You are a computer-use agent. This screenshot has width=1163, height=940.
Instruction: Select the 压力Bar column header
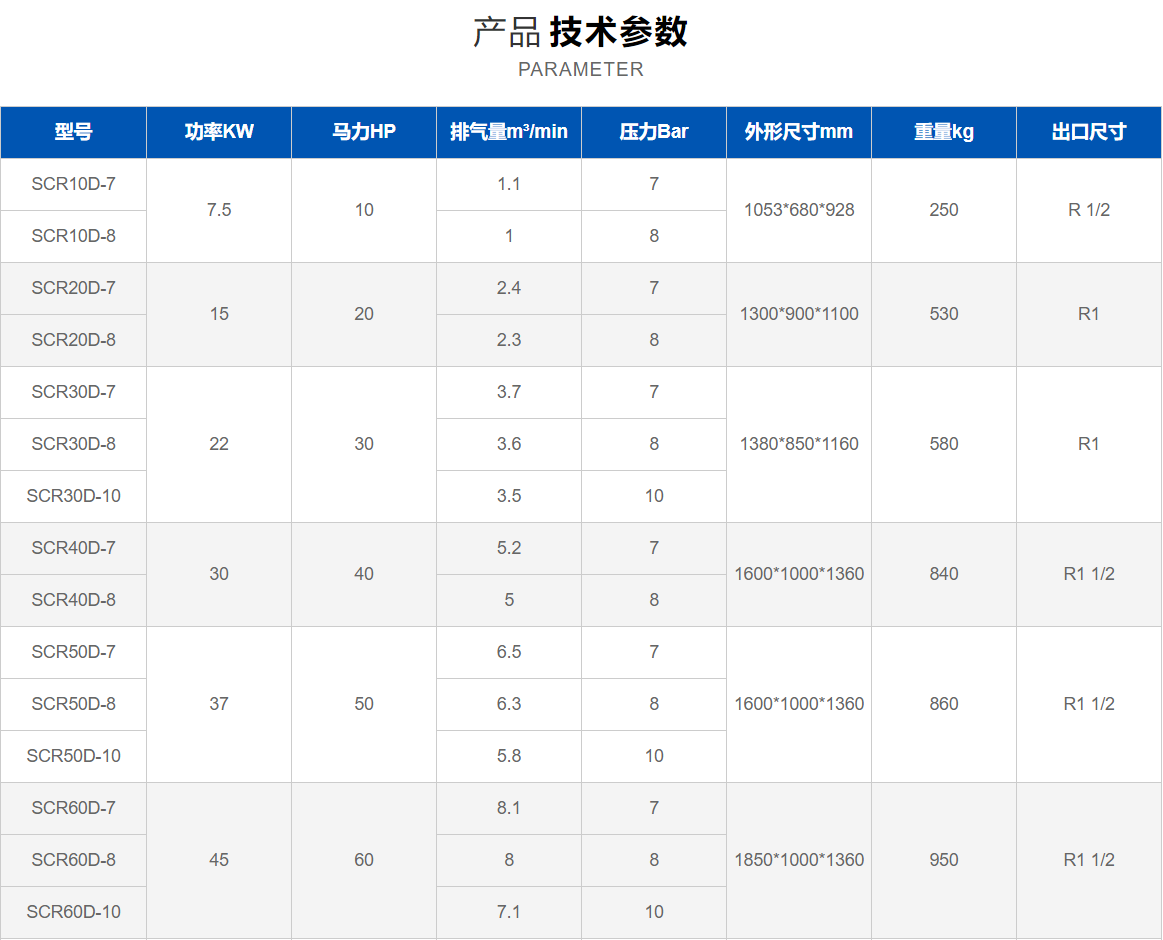(x=654, y=132)
